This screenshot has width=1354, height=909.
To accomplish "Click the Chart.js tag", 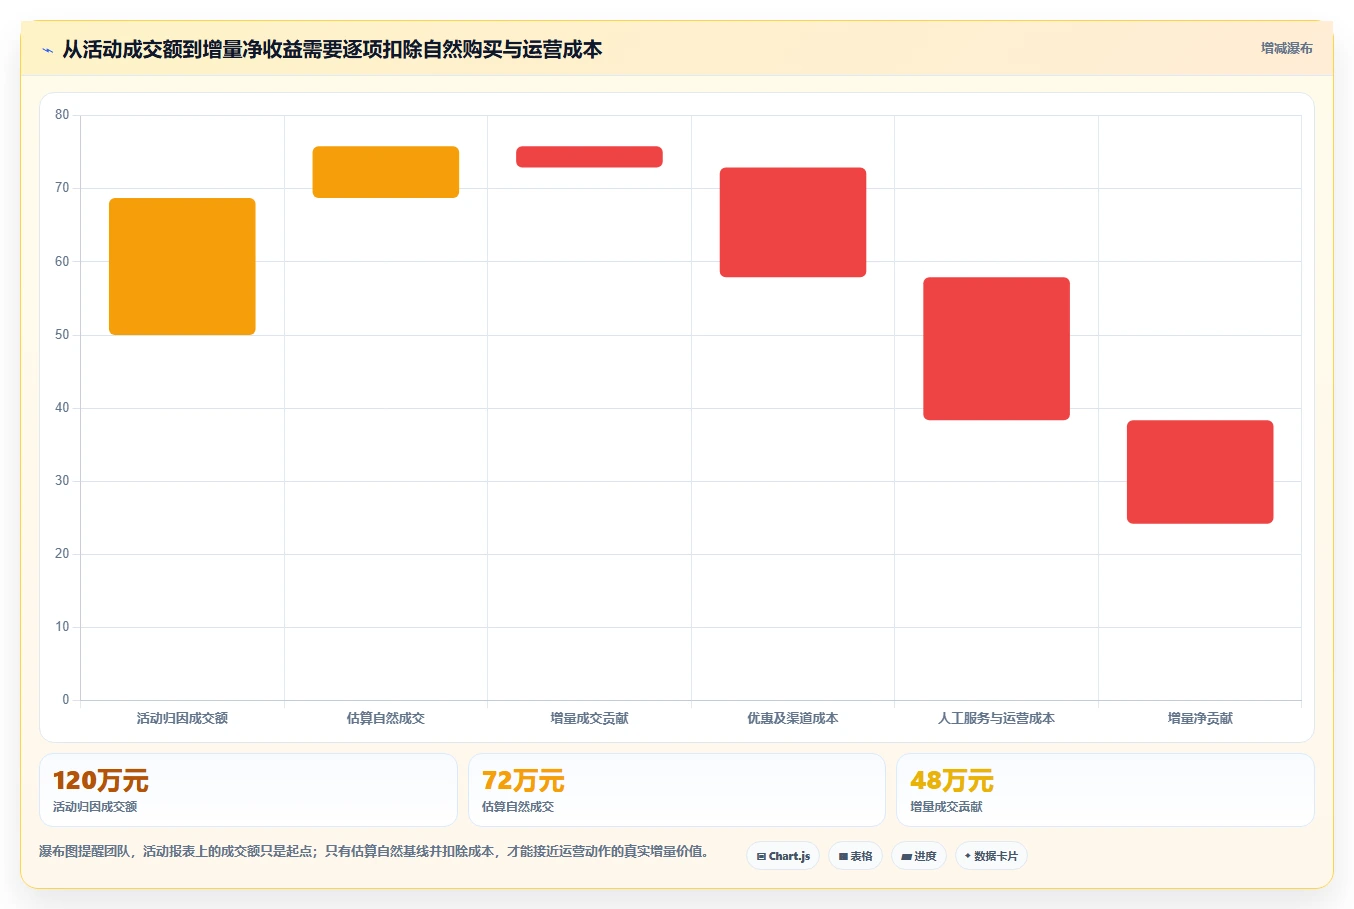I will (x=783, y=856).
